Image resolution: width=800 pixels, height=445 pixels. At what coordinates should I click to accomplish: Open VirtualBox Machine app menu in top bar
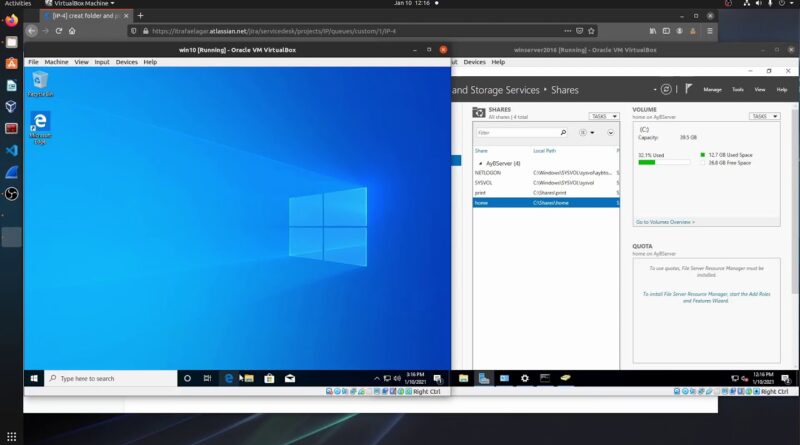80,4
